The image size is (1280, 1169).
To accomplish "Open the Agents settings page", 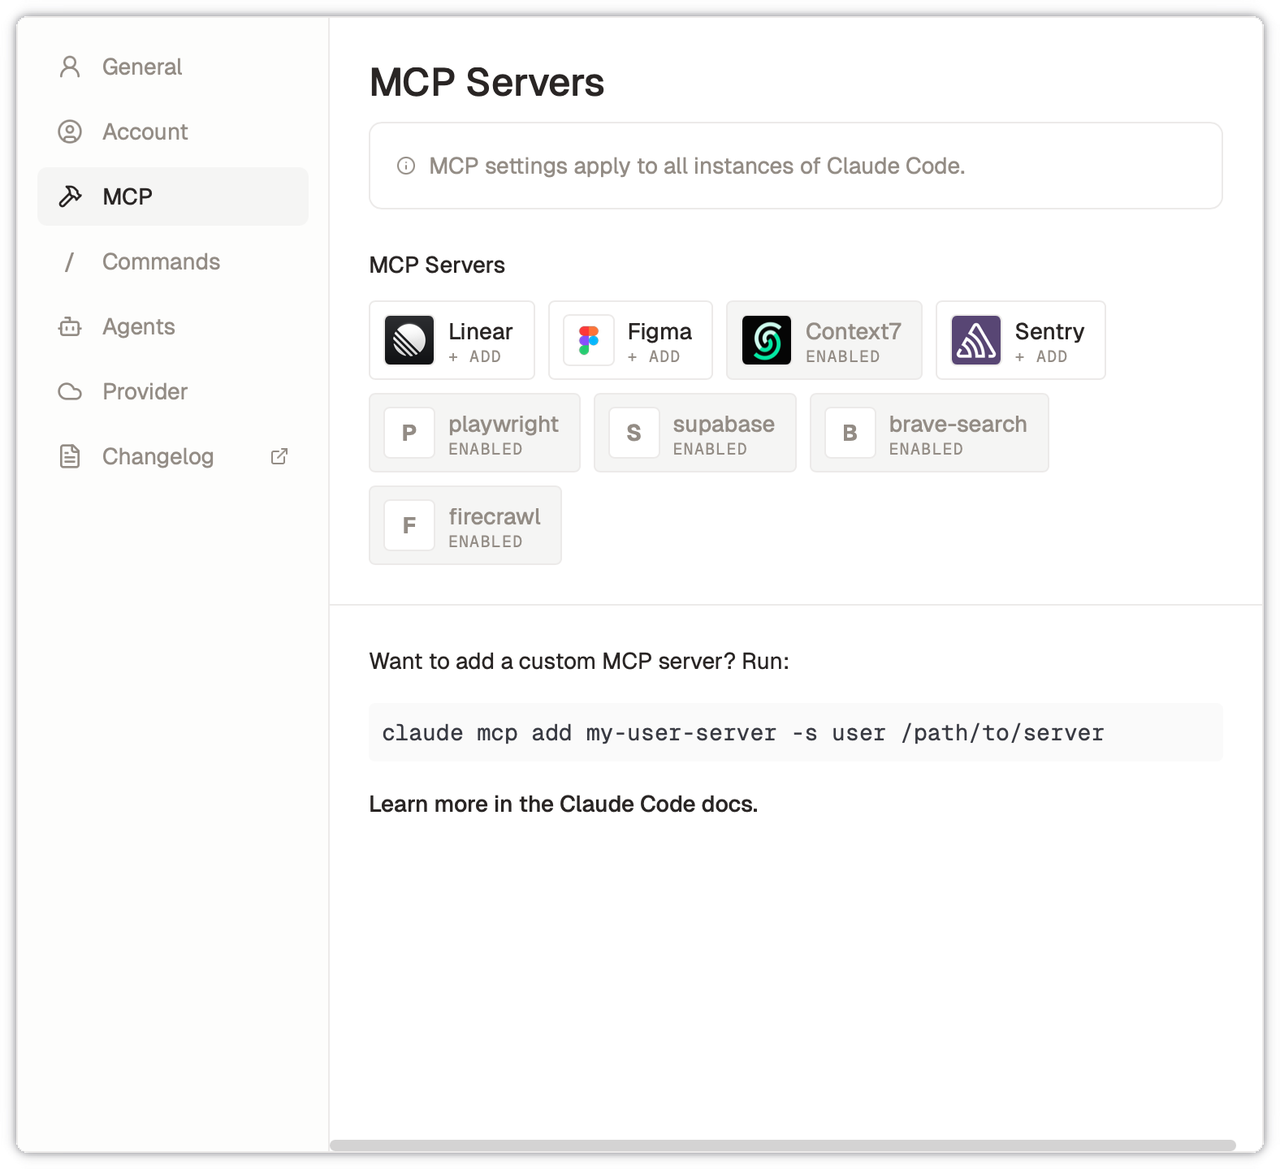I will point(138,327).
